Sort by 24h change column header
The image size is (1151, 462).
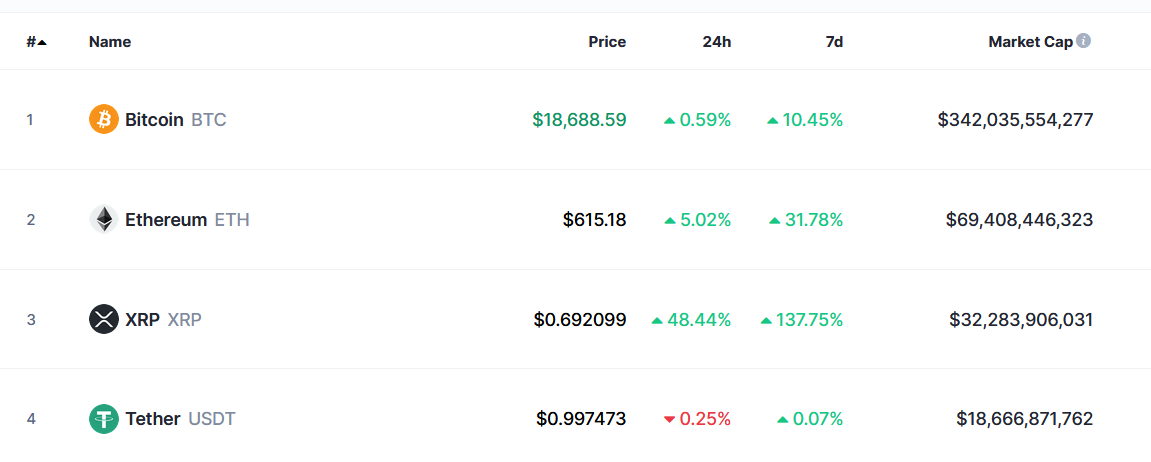(x=716, y=42)
